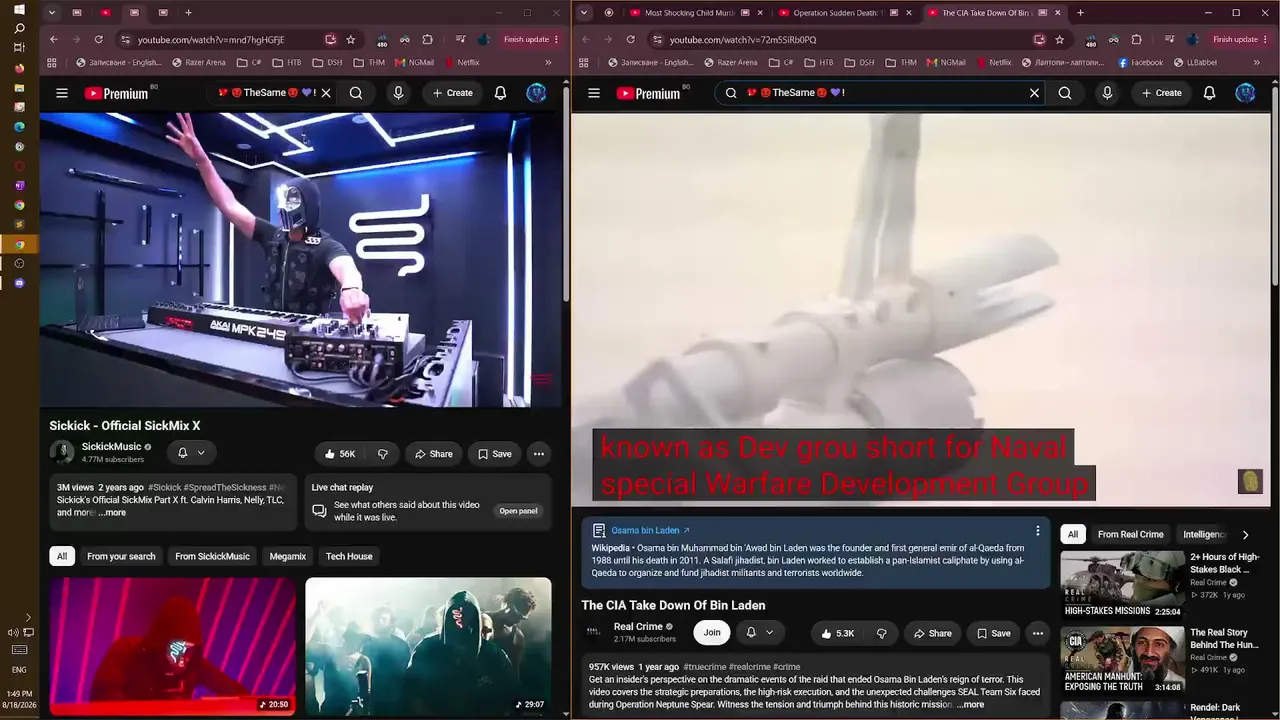Share the Bin Laden video
The height and width of the screenshot is (720, 1280).
coord(932,633)
